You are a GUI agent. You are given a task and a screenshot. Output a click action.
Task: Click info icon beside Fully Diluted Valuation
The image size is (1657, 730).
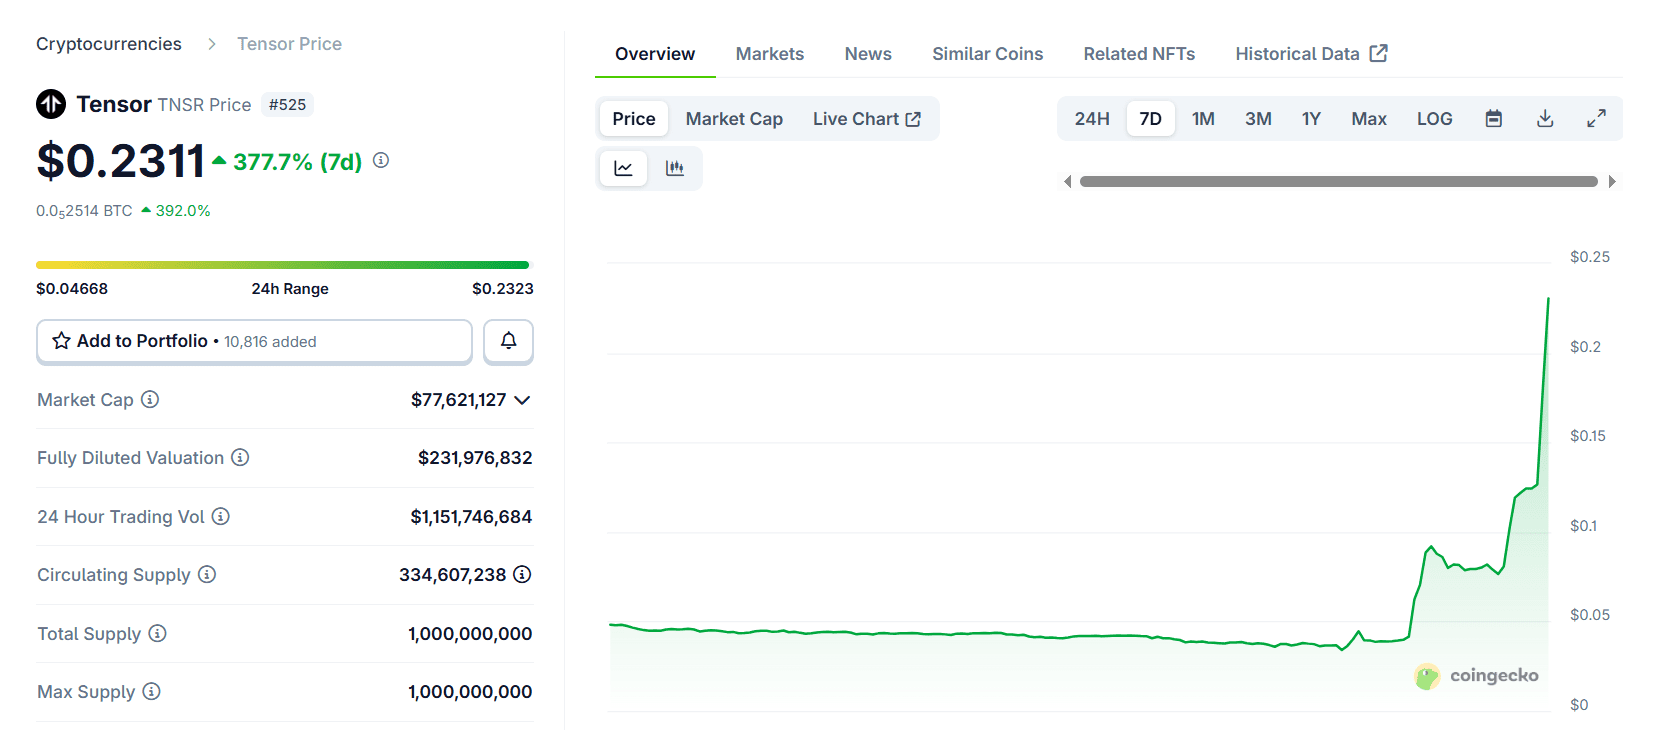point(240,457)
